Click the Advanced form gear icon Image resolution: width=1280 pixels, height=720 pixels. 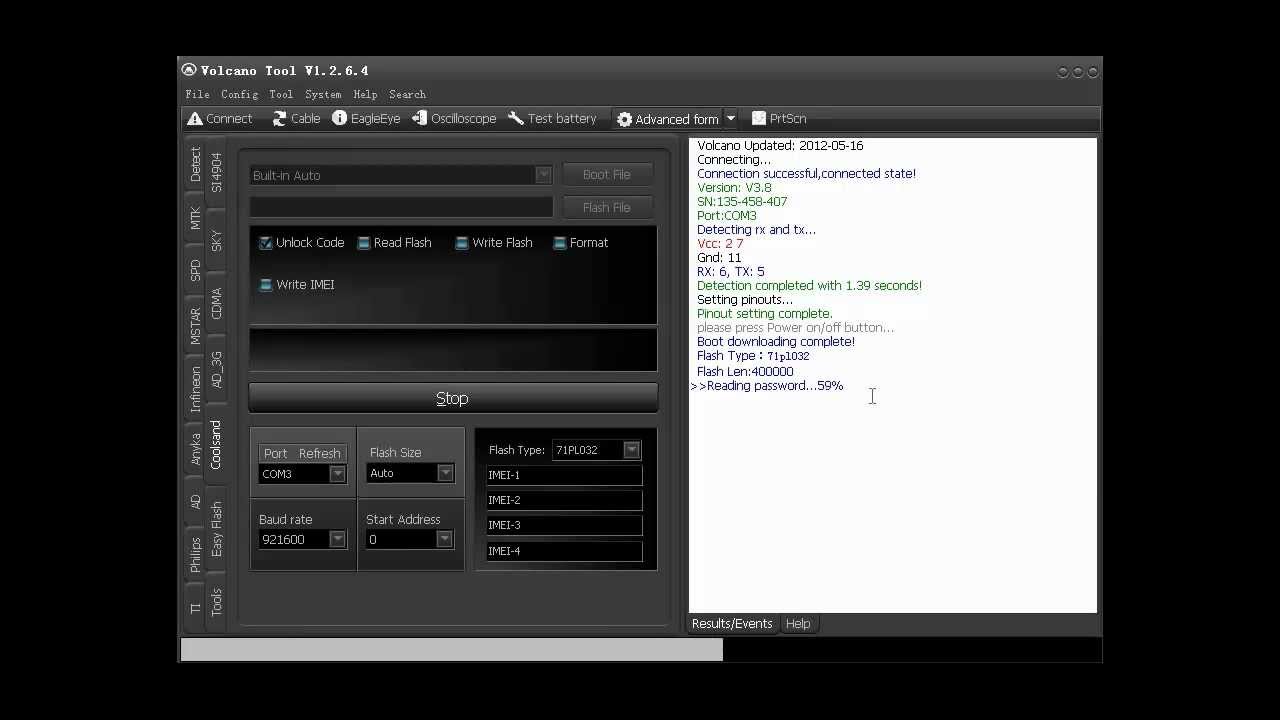click(x=624, y=119)
